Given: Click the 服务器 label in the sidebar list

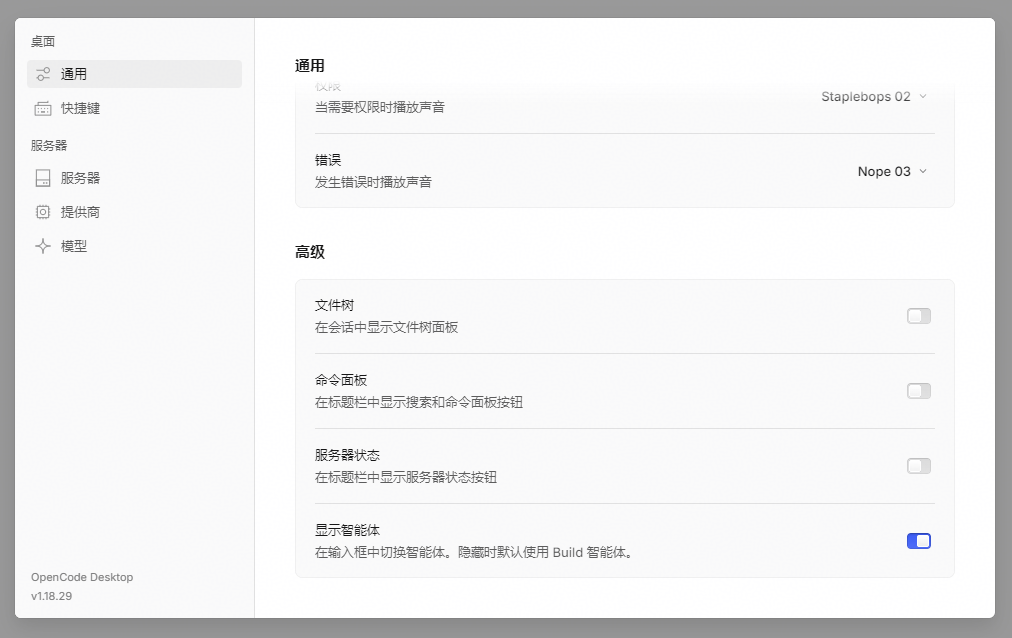Looking at the screenshot, I should pos(80,178).
